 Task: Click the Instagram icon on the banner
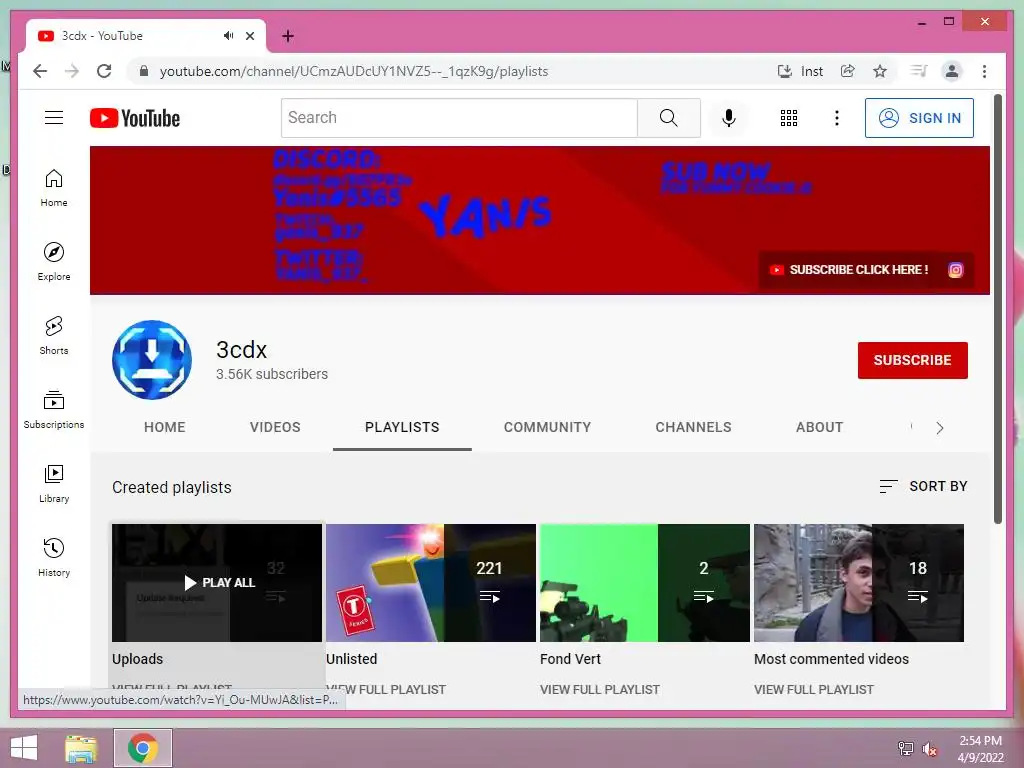click(x=955, y=270)
